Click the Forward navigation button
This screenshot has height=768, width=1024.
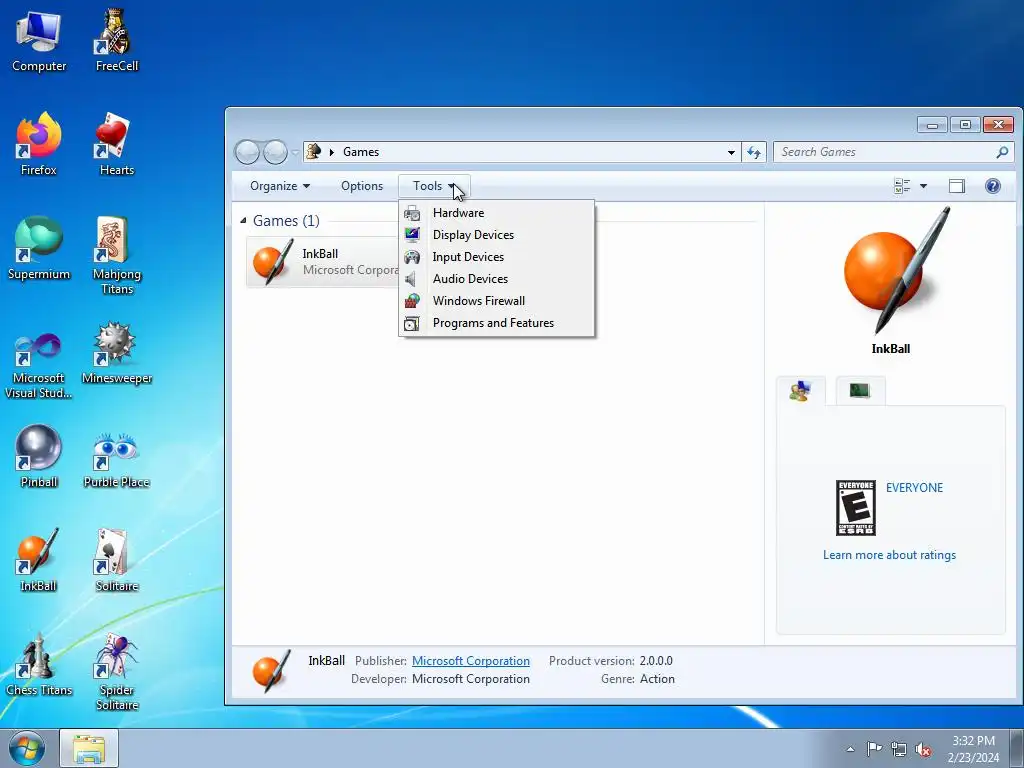point(275,152)
